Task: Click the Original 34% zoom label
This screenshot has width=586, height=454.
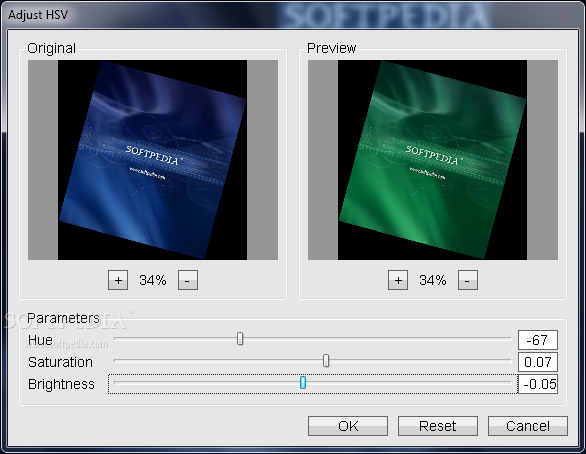Action: pos(152,280)
